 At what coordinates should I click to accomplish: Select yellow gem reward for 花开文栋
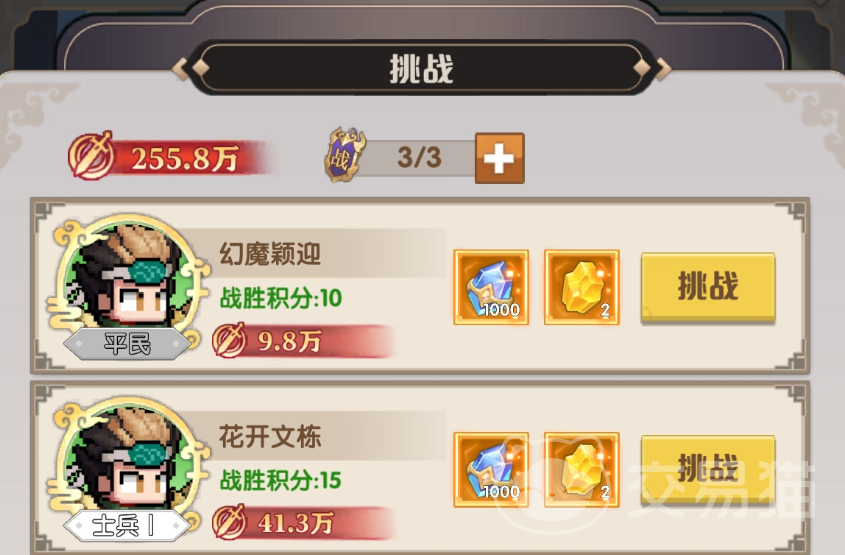(x=581, y=470)
